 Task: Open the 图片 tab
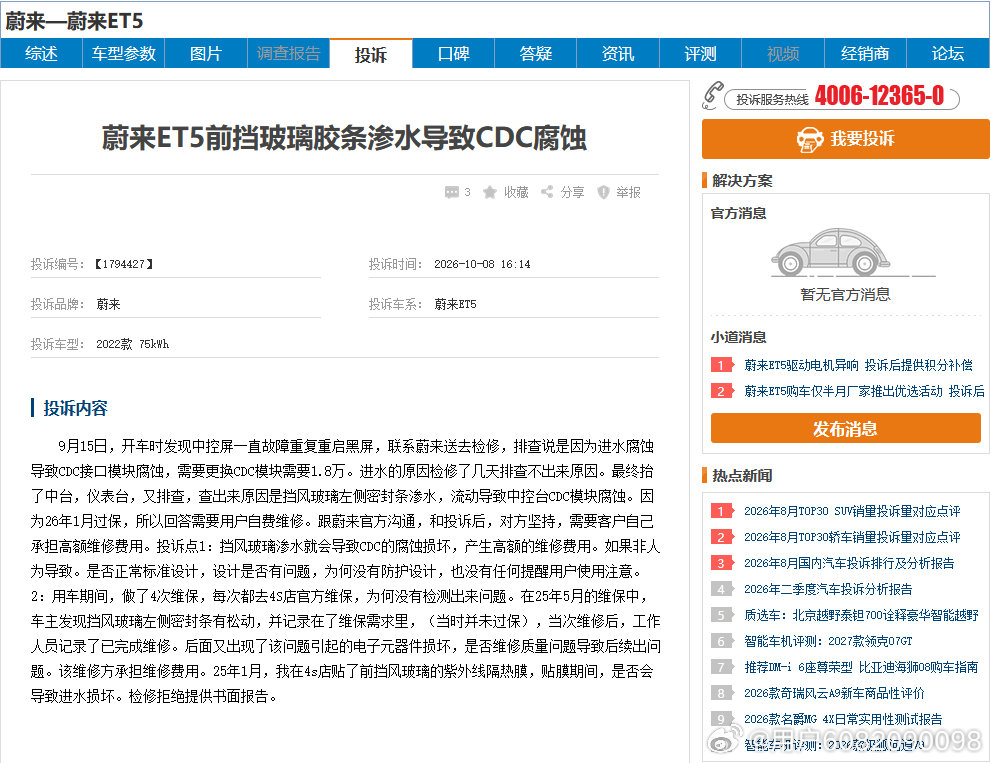point(206,54)
